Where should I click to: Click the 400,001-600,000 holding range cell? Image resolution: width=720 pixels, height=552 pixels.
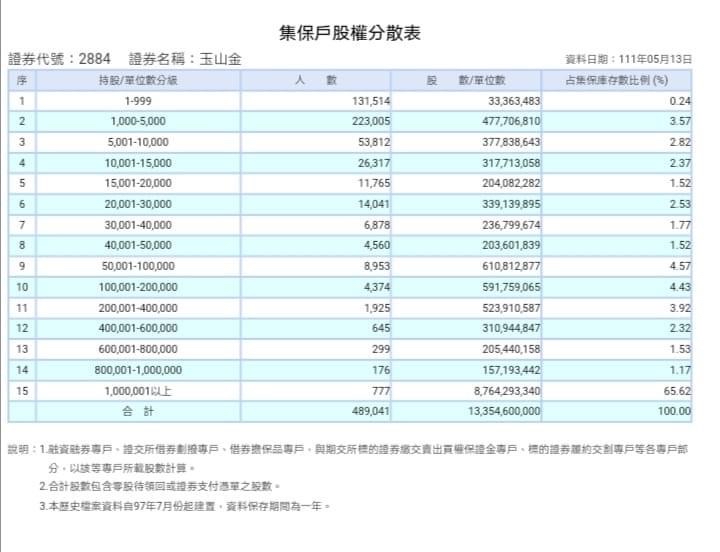pos(138,328)
